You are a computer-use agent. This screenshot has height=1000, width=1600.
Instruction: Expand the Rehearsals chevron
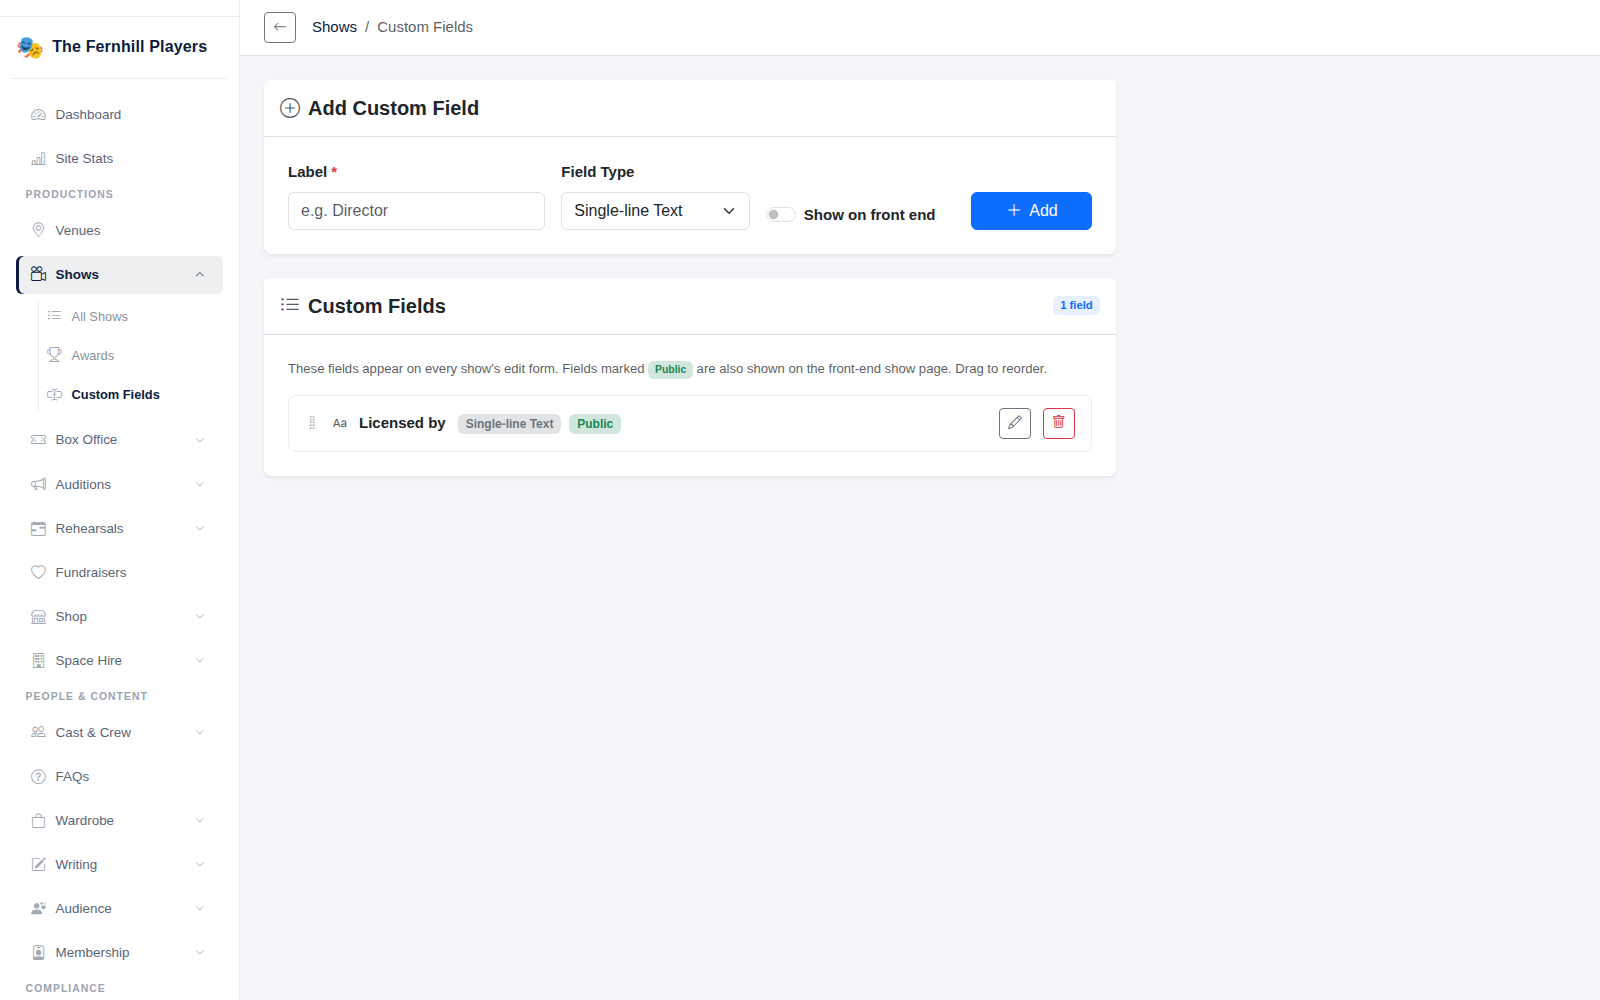coord(200,528)
